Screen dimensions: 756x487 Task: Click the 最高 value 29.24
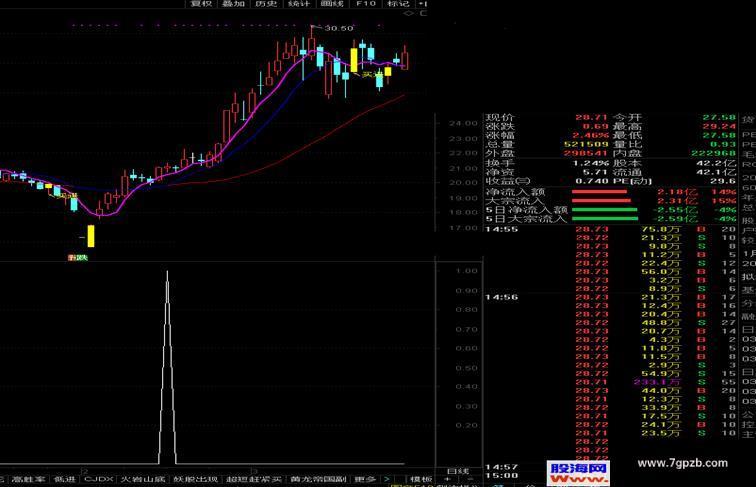[x=719, y=126]
